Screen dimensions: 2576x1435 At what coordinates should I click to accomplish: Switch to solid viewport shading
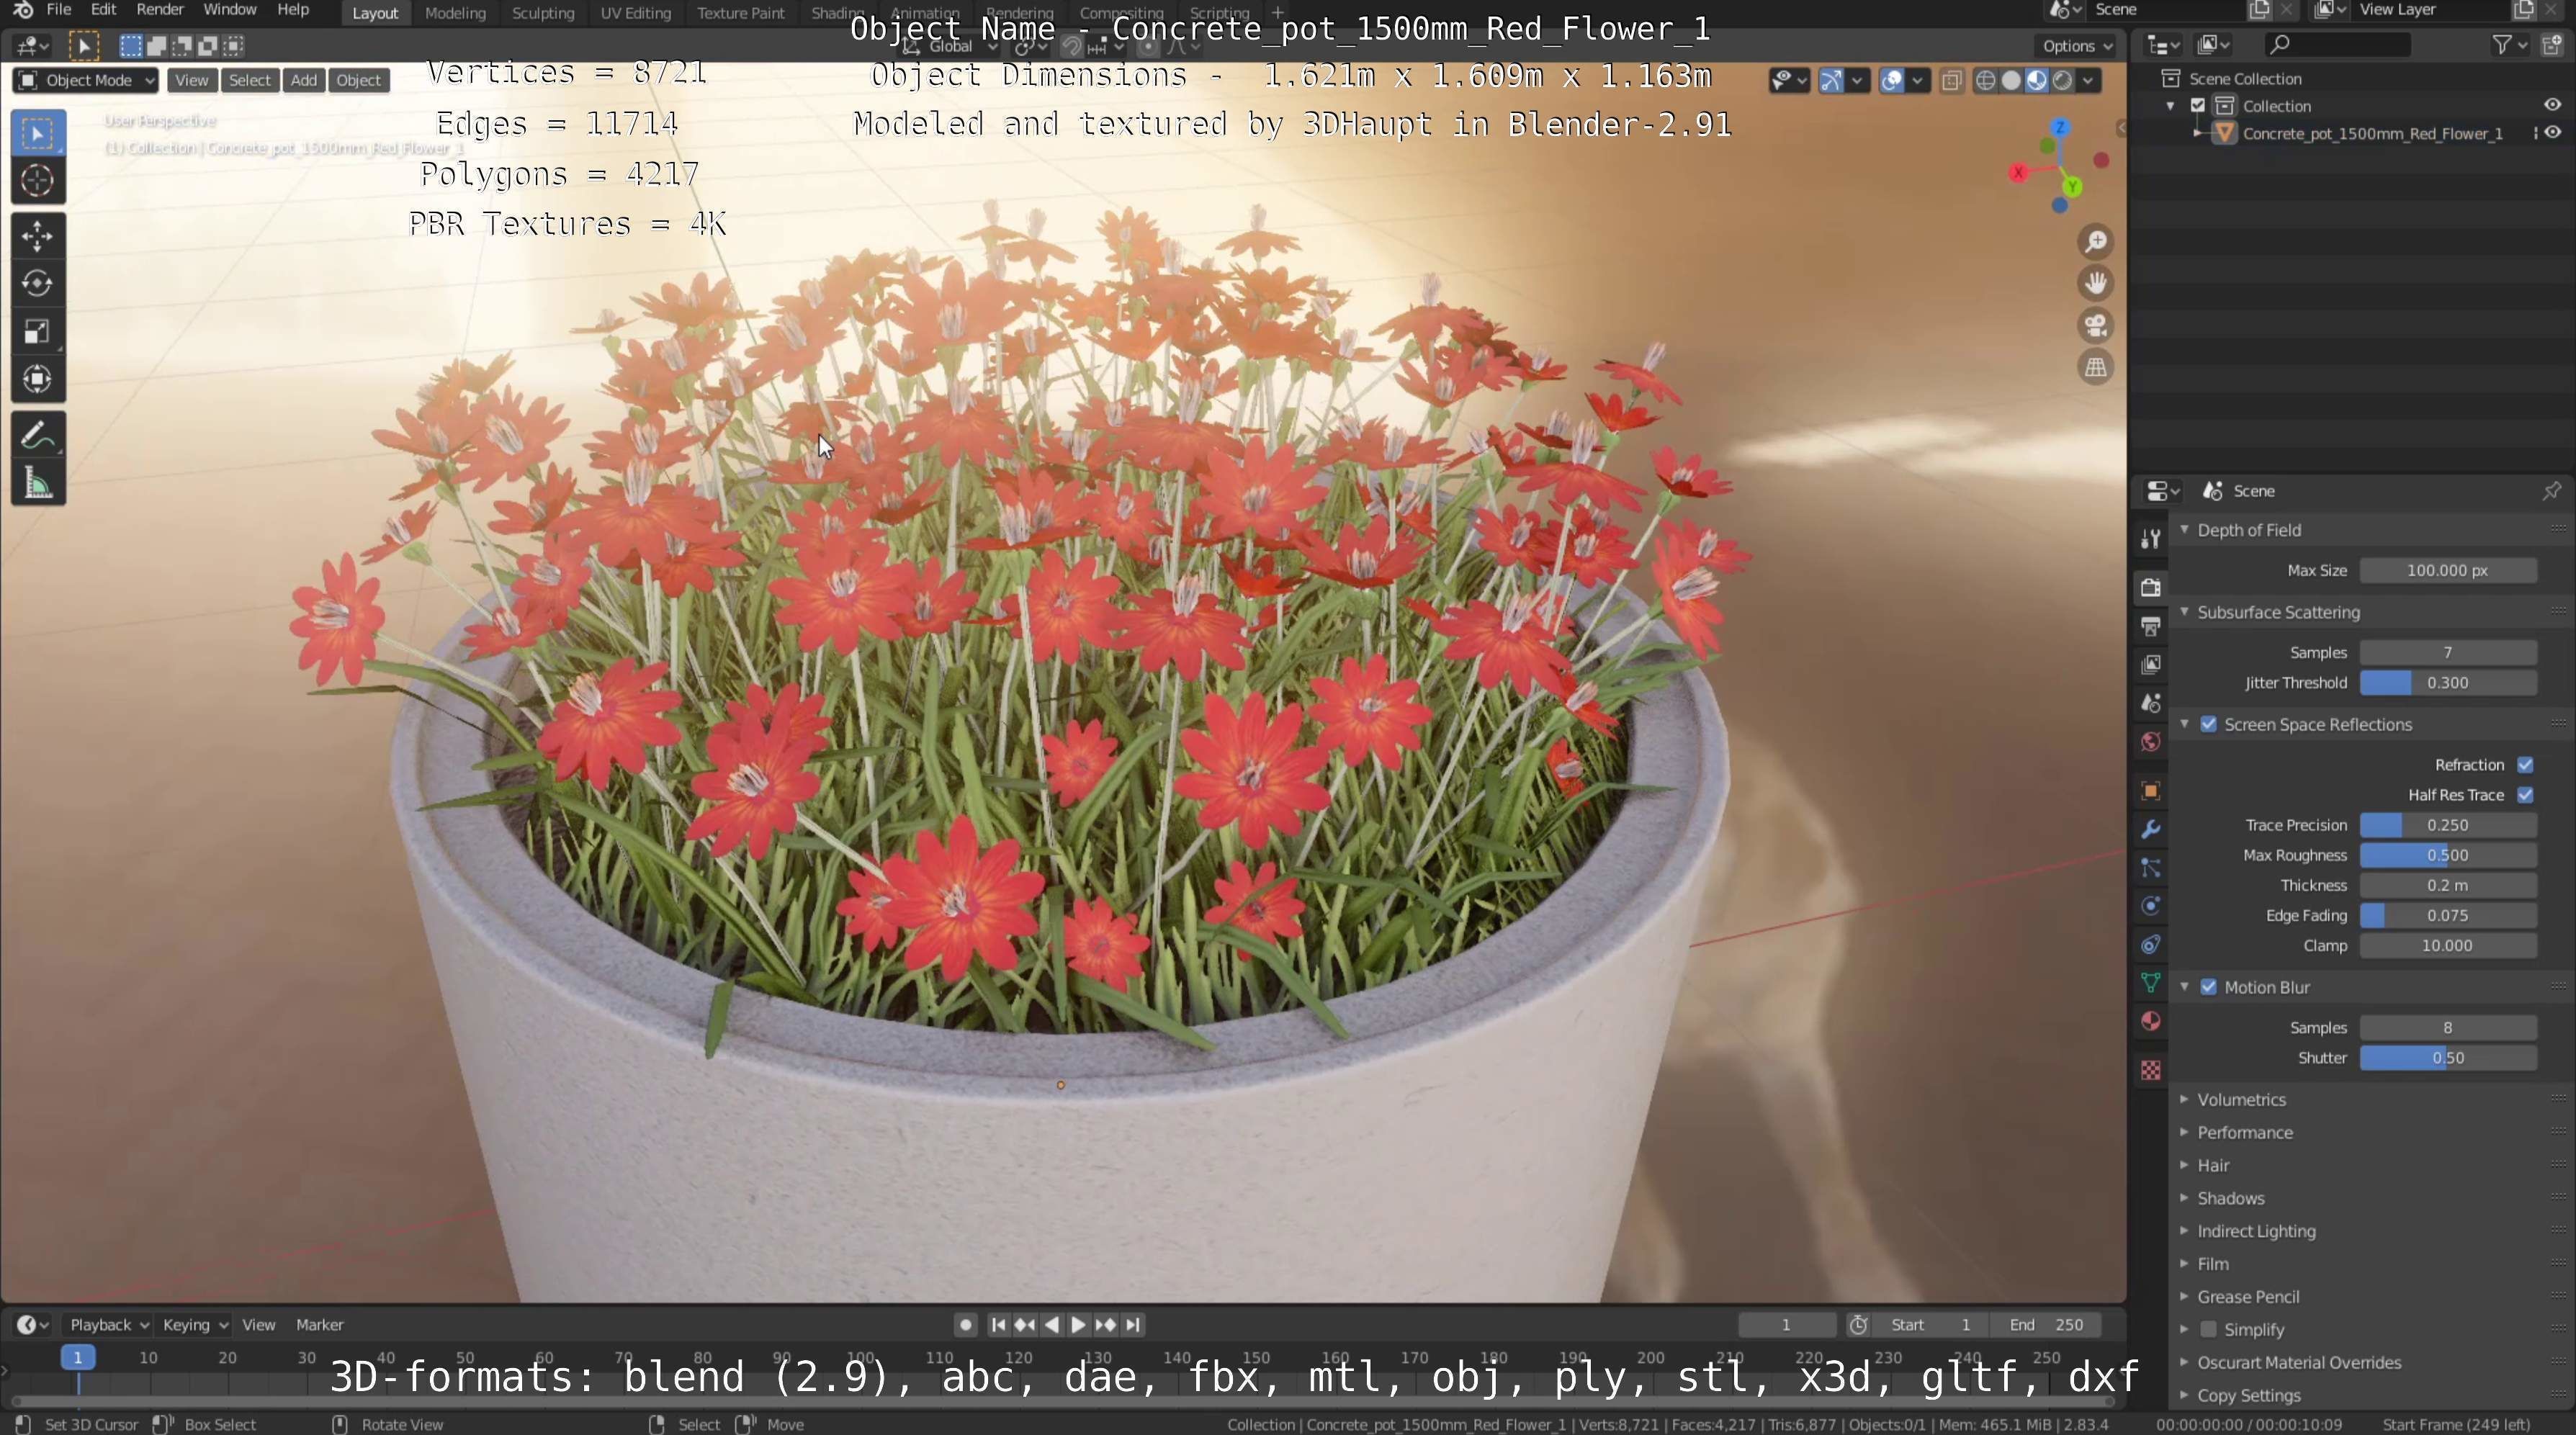[2011, 81]
